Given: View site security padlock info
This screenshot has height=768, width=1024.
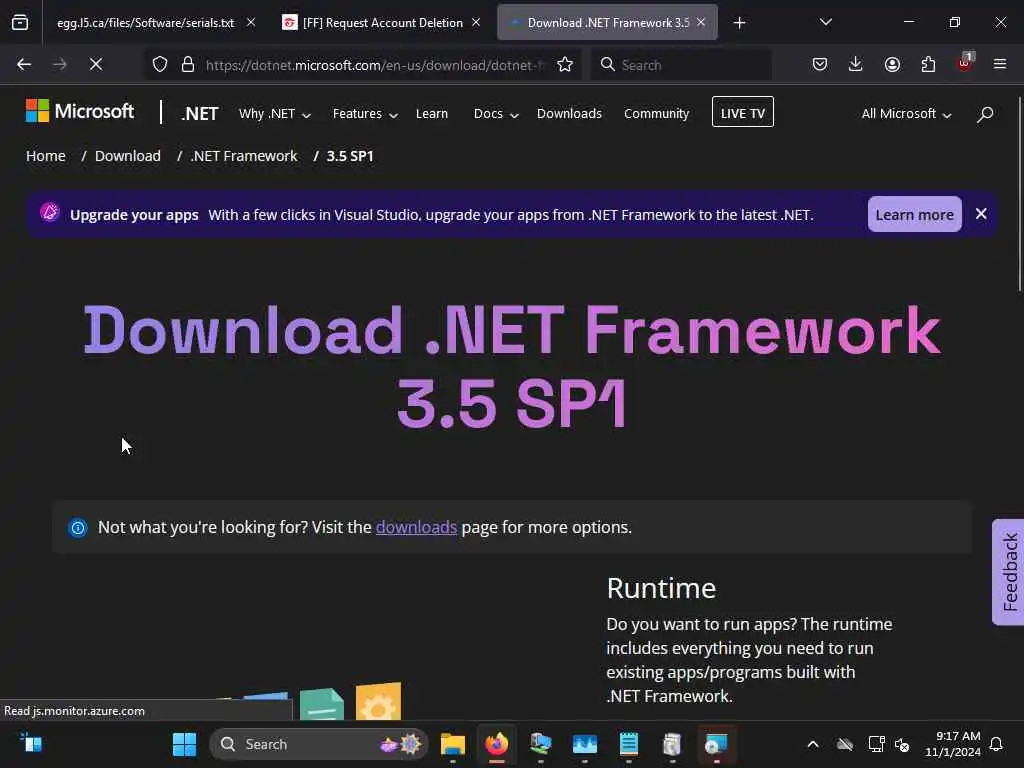Looking at the screenshot, I should pyautogui.click(x=188, y=65).
